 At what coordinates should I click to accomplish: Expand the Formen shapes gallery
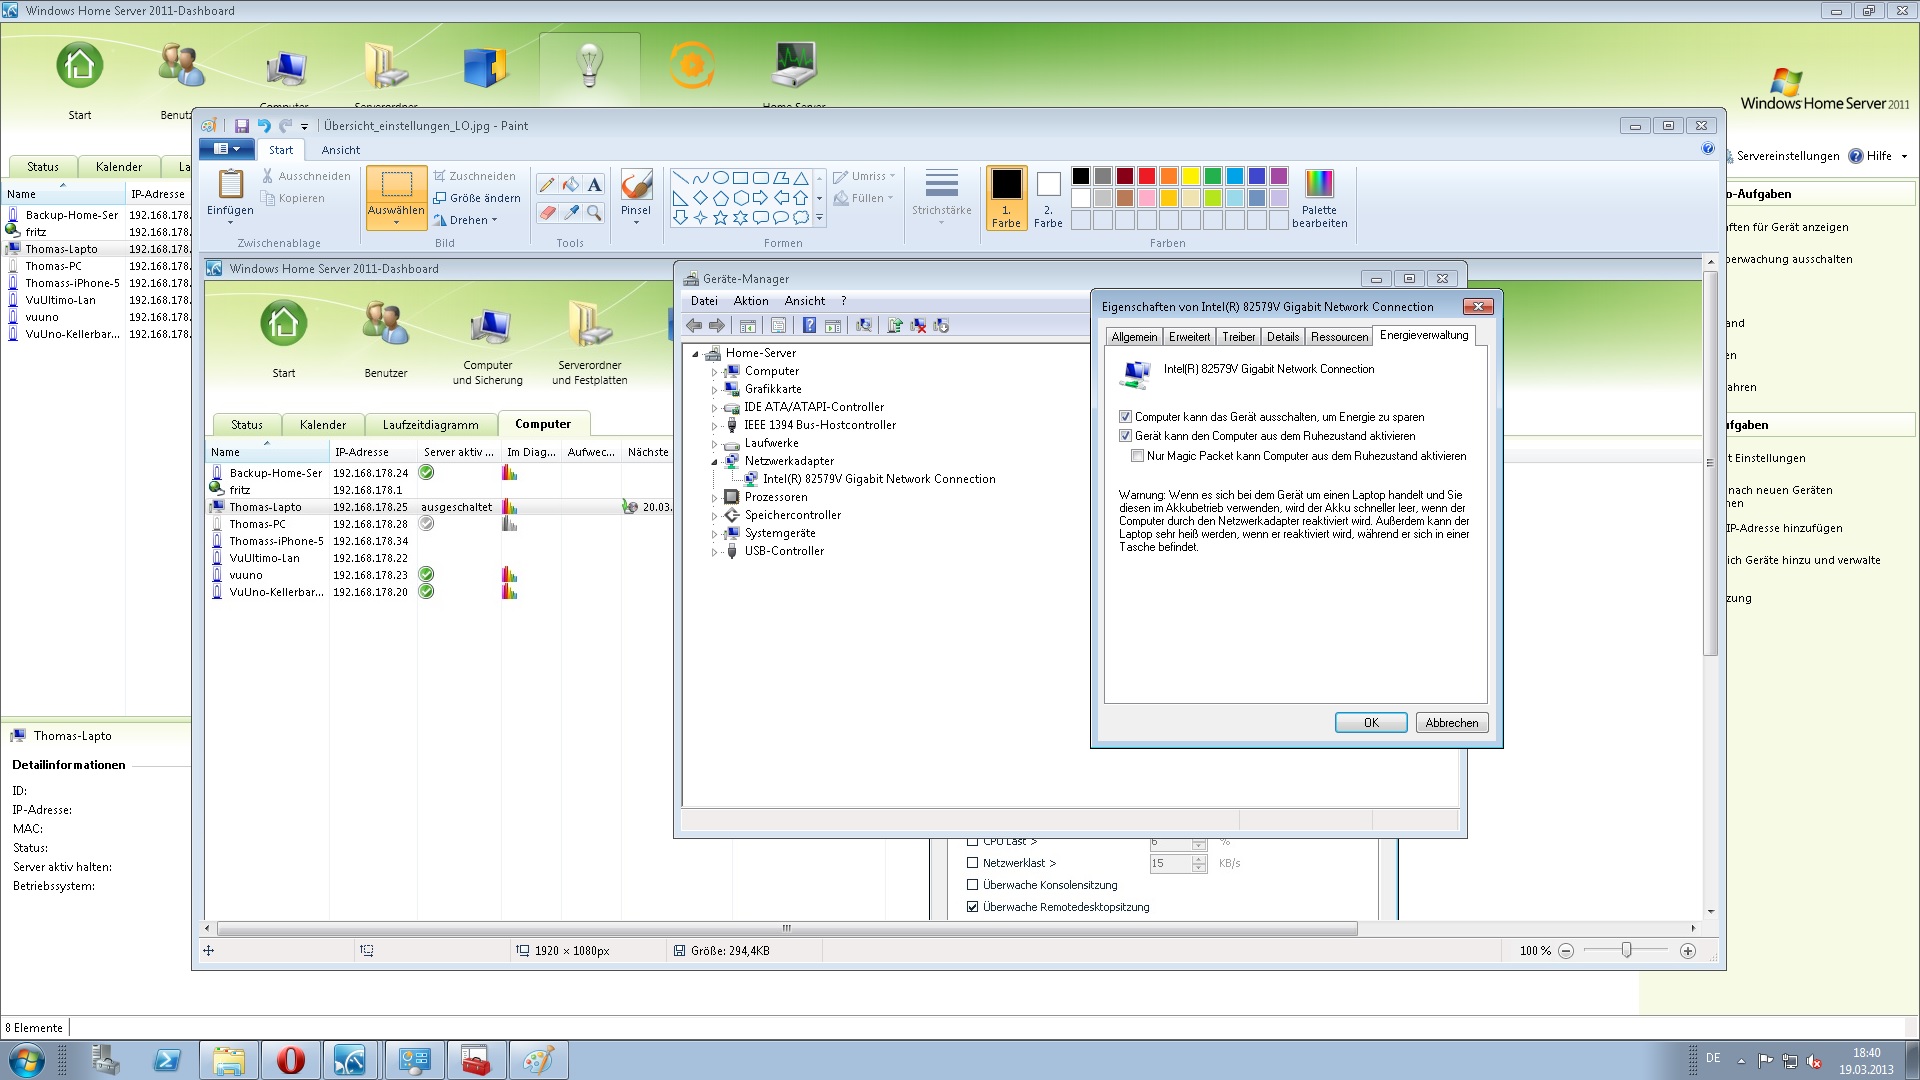[x=819, y=217]
